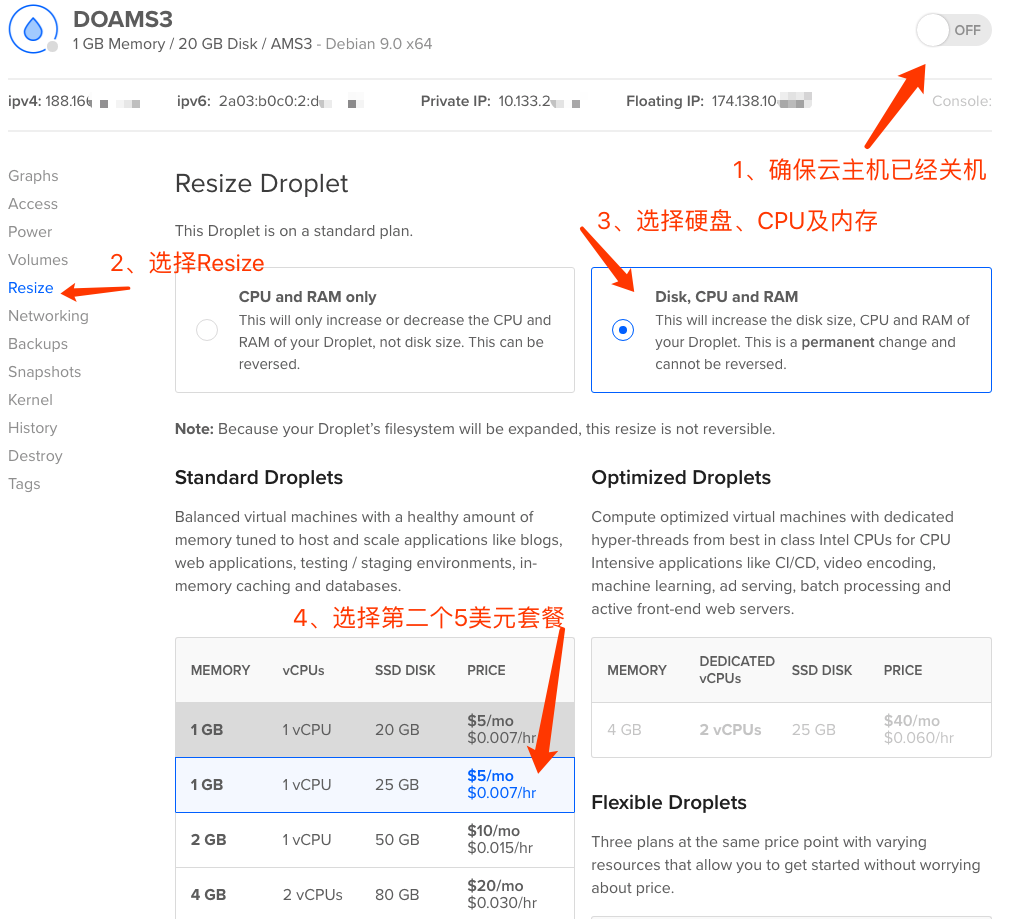Image resolution: width=1016 pixels, height=919 pixels.
Task: Open History in the sidebar
Action: pyautogui.click(x=33, y=428)
